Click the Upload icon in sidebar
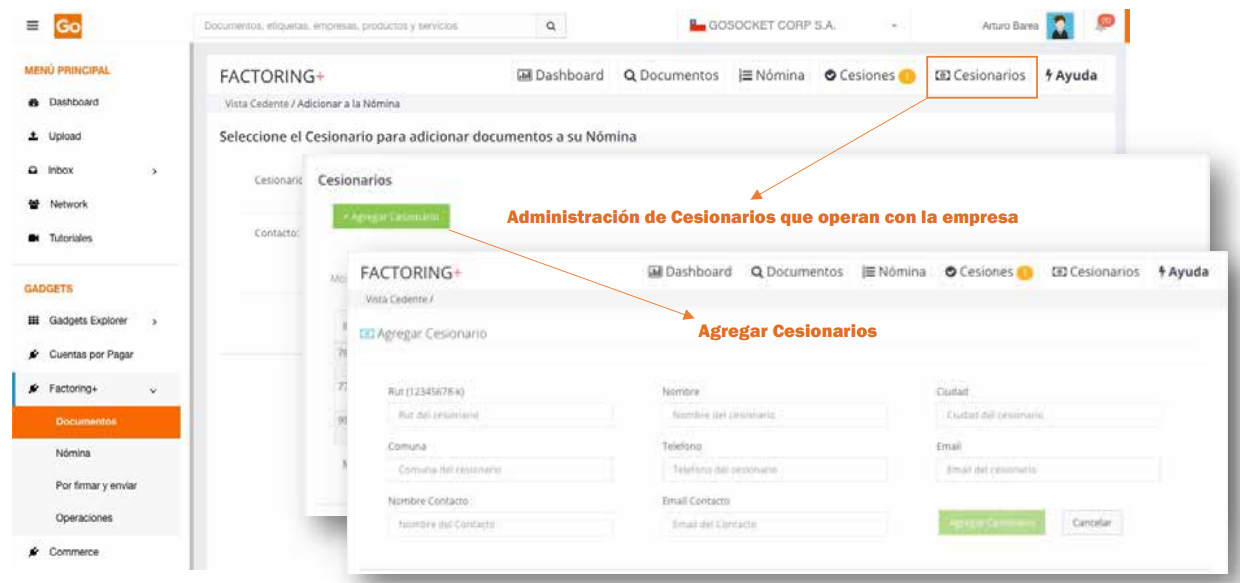The height and width of the screenshot is (583, 1240). [x=33, y=136]
